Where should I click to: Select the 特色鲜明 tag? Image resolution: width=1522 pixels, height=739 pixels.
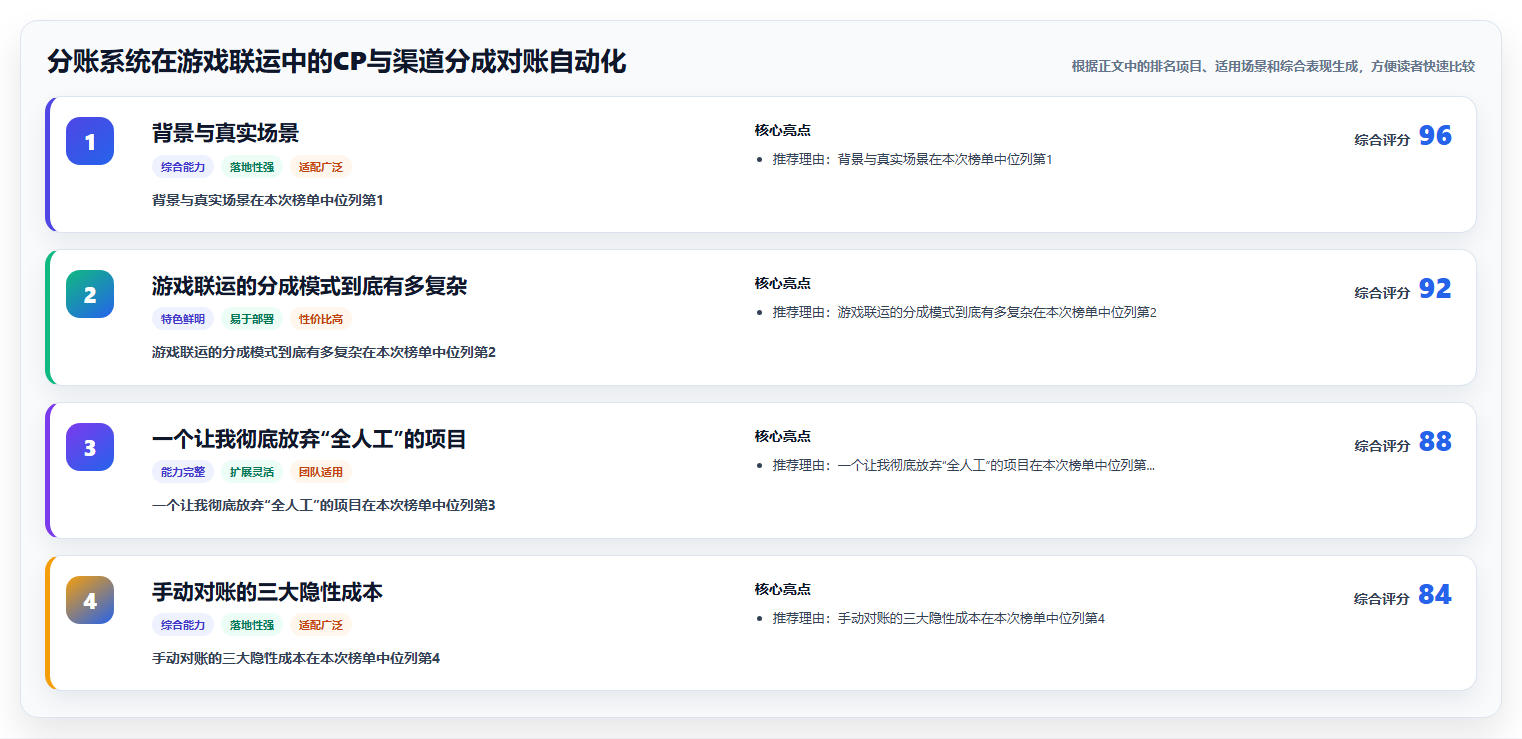[x=183, y=319]
